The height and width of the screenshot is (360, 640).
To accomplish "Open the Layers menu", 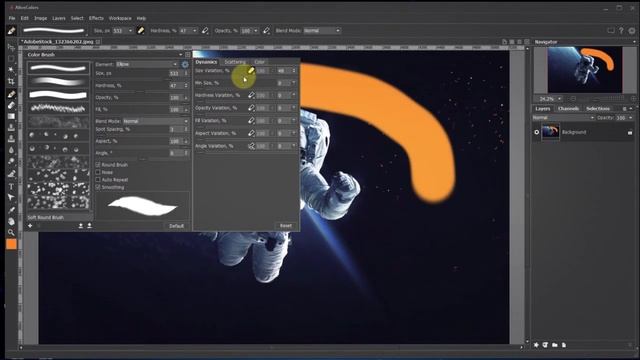I will (59, 18).
